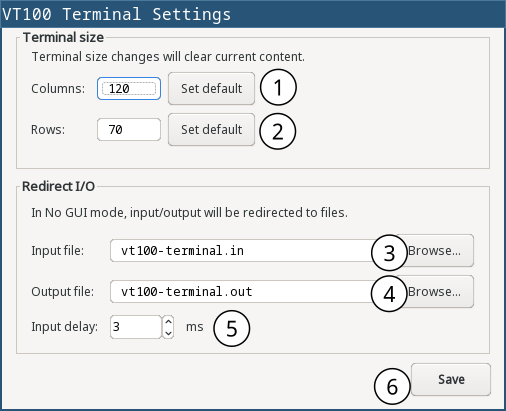This screenshot has height=411, width=506.
Task: Click the Input delay value field
Action: [136, 327]
